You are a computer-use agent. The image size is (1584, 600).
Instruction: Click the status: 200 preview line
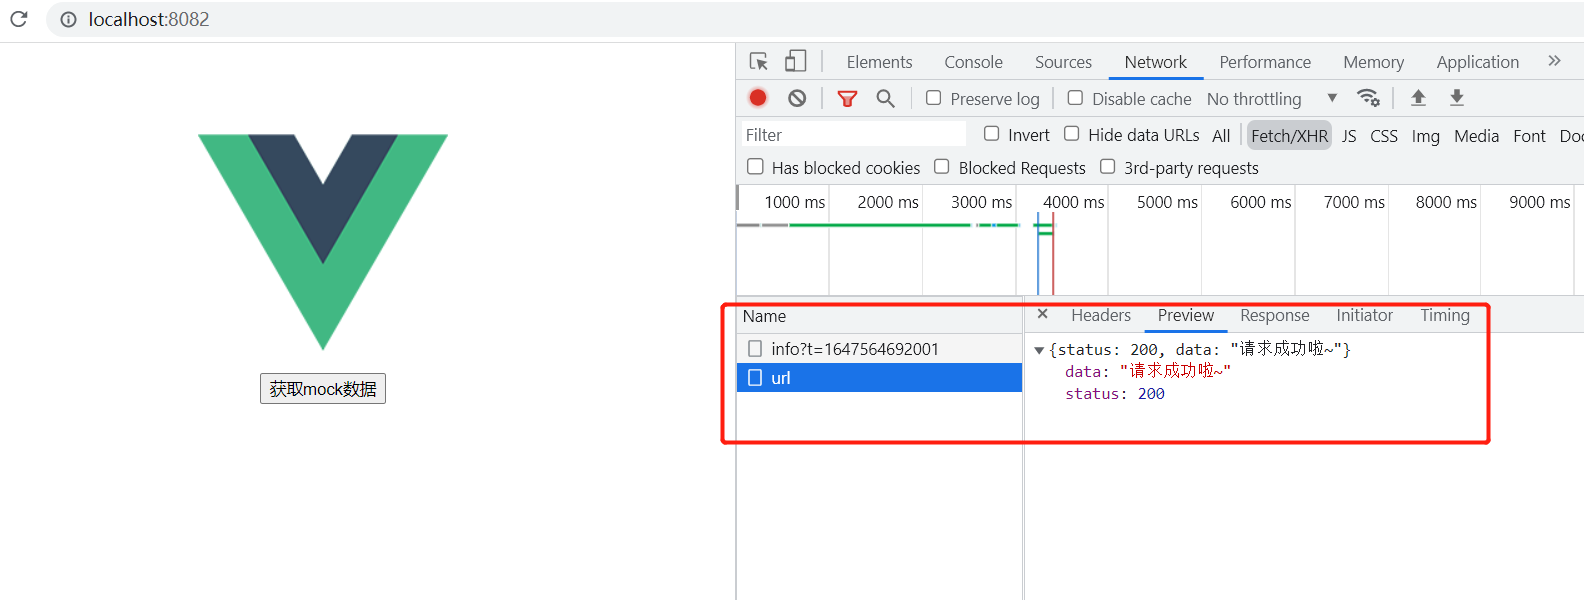pos(1114,394)
